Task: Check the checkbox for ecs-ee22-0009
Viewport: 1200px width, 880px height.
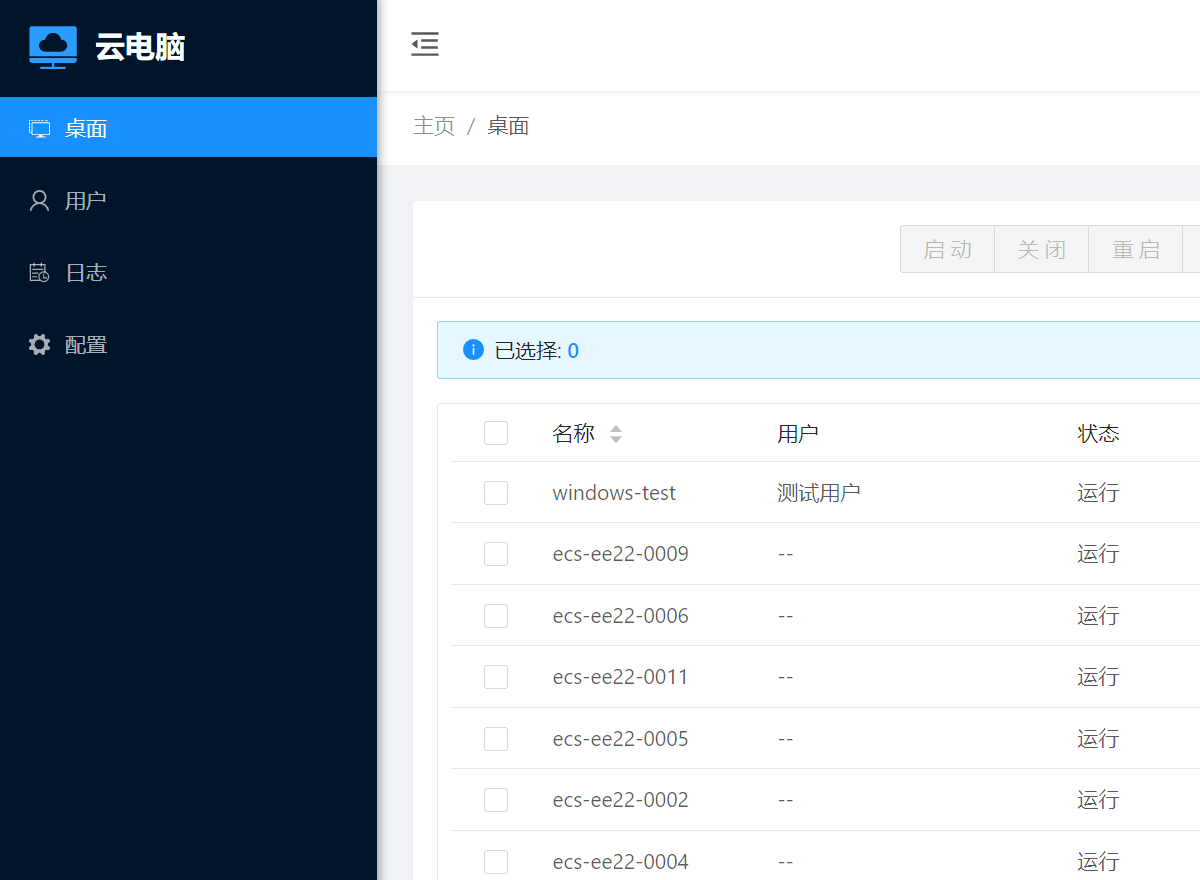Action: pyautogui.click(x=496, y=554)
